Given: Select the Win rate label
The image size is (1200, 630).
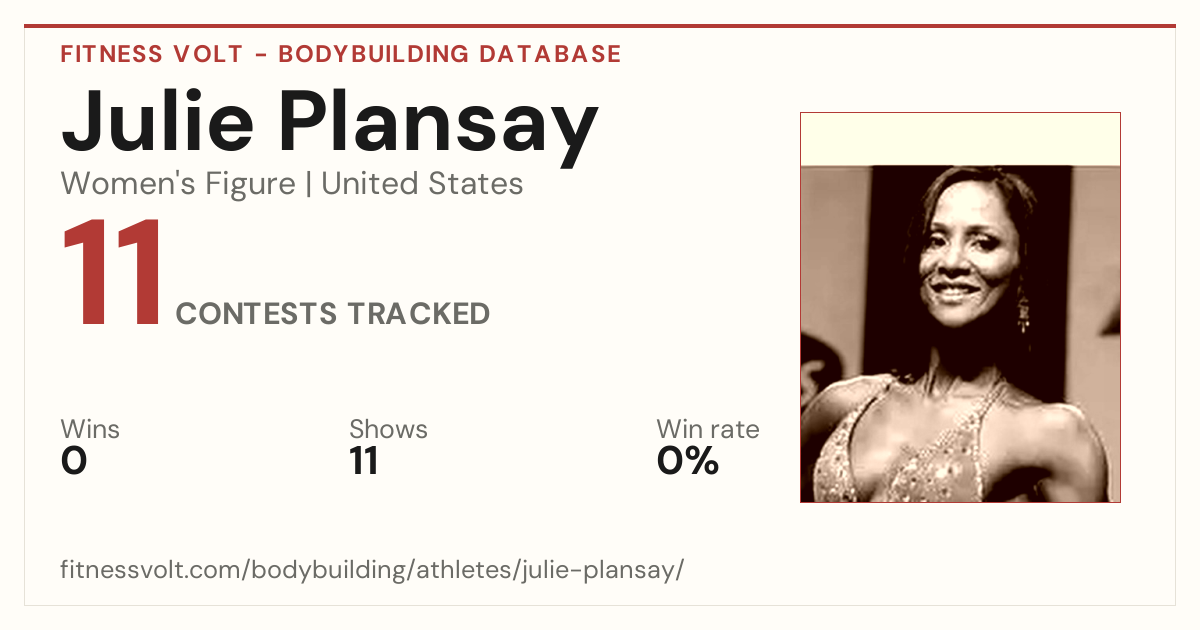Looking at the screenshot, I should click(708, 429).
